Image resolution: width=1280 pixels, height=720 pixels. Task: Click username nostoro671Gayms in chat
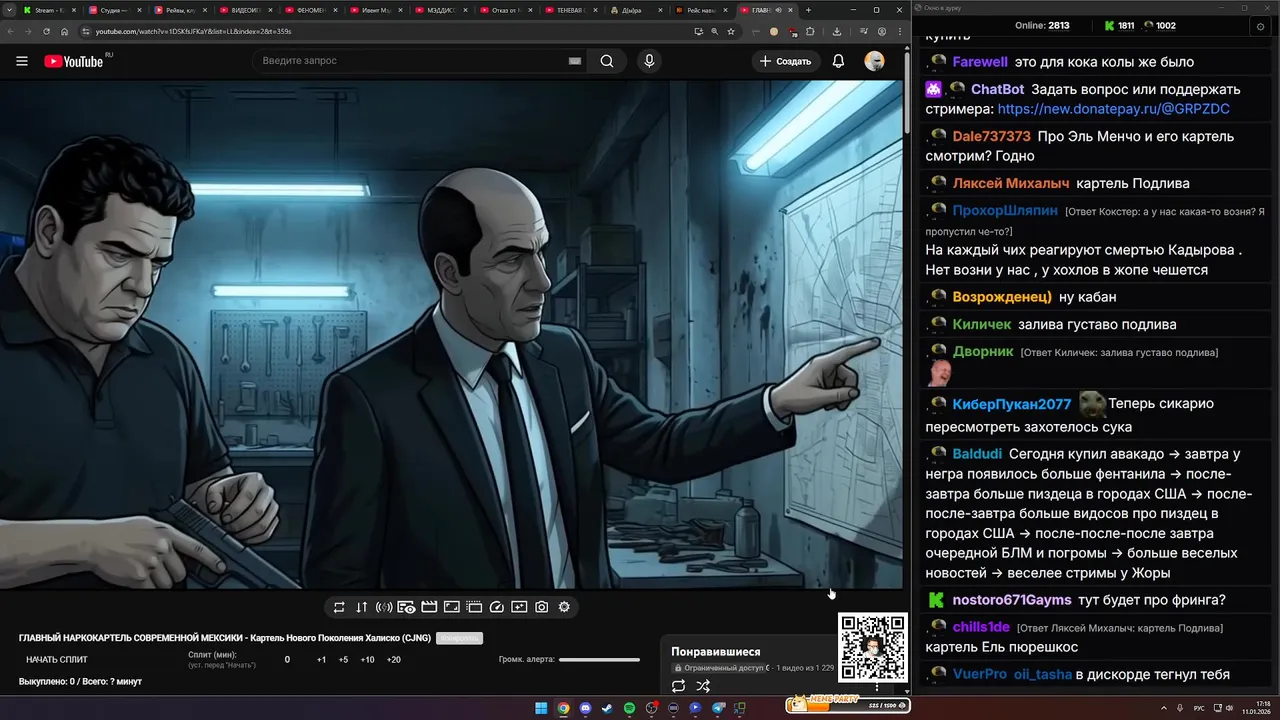(x=1011, y=600)
